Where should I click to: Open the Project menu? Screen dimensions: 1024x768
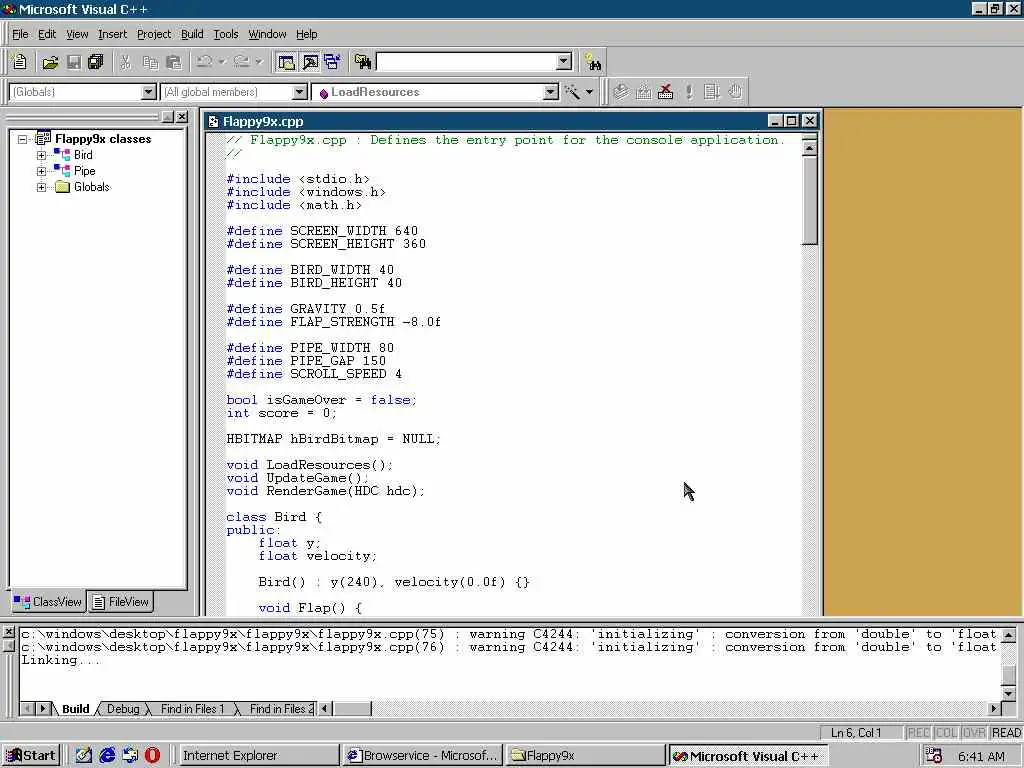tap(153, 34)
